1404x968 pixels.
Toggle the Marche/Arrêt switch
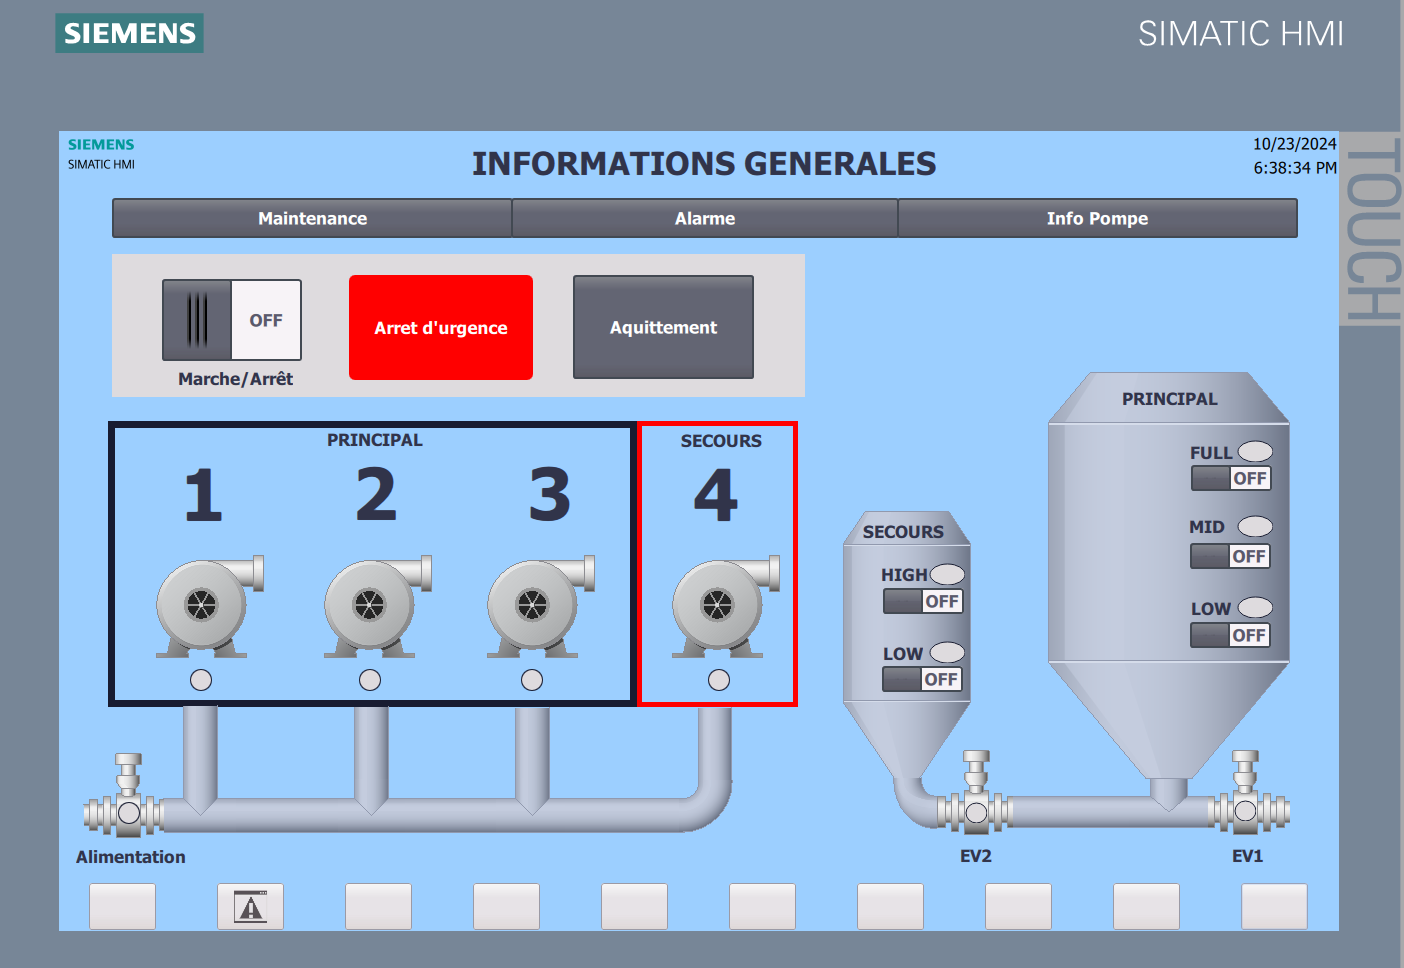click(232, 320)
